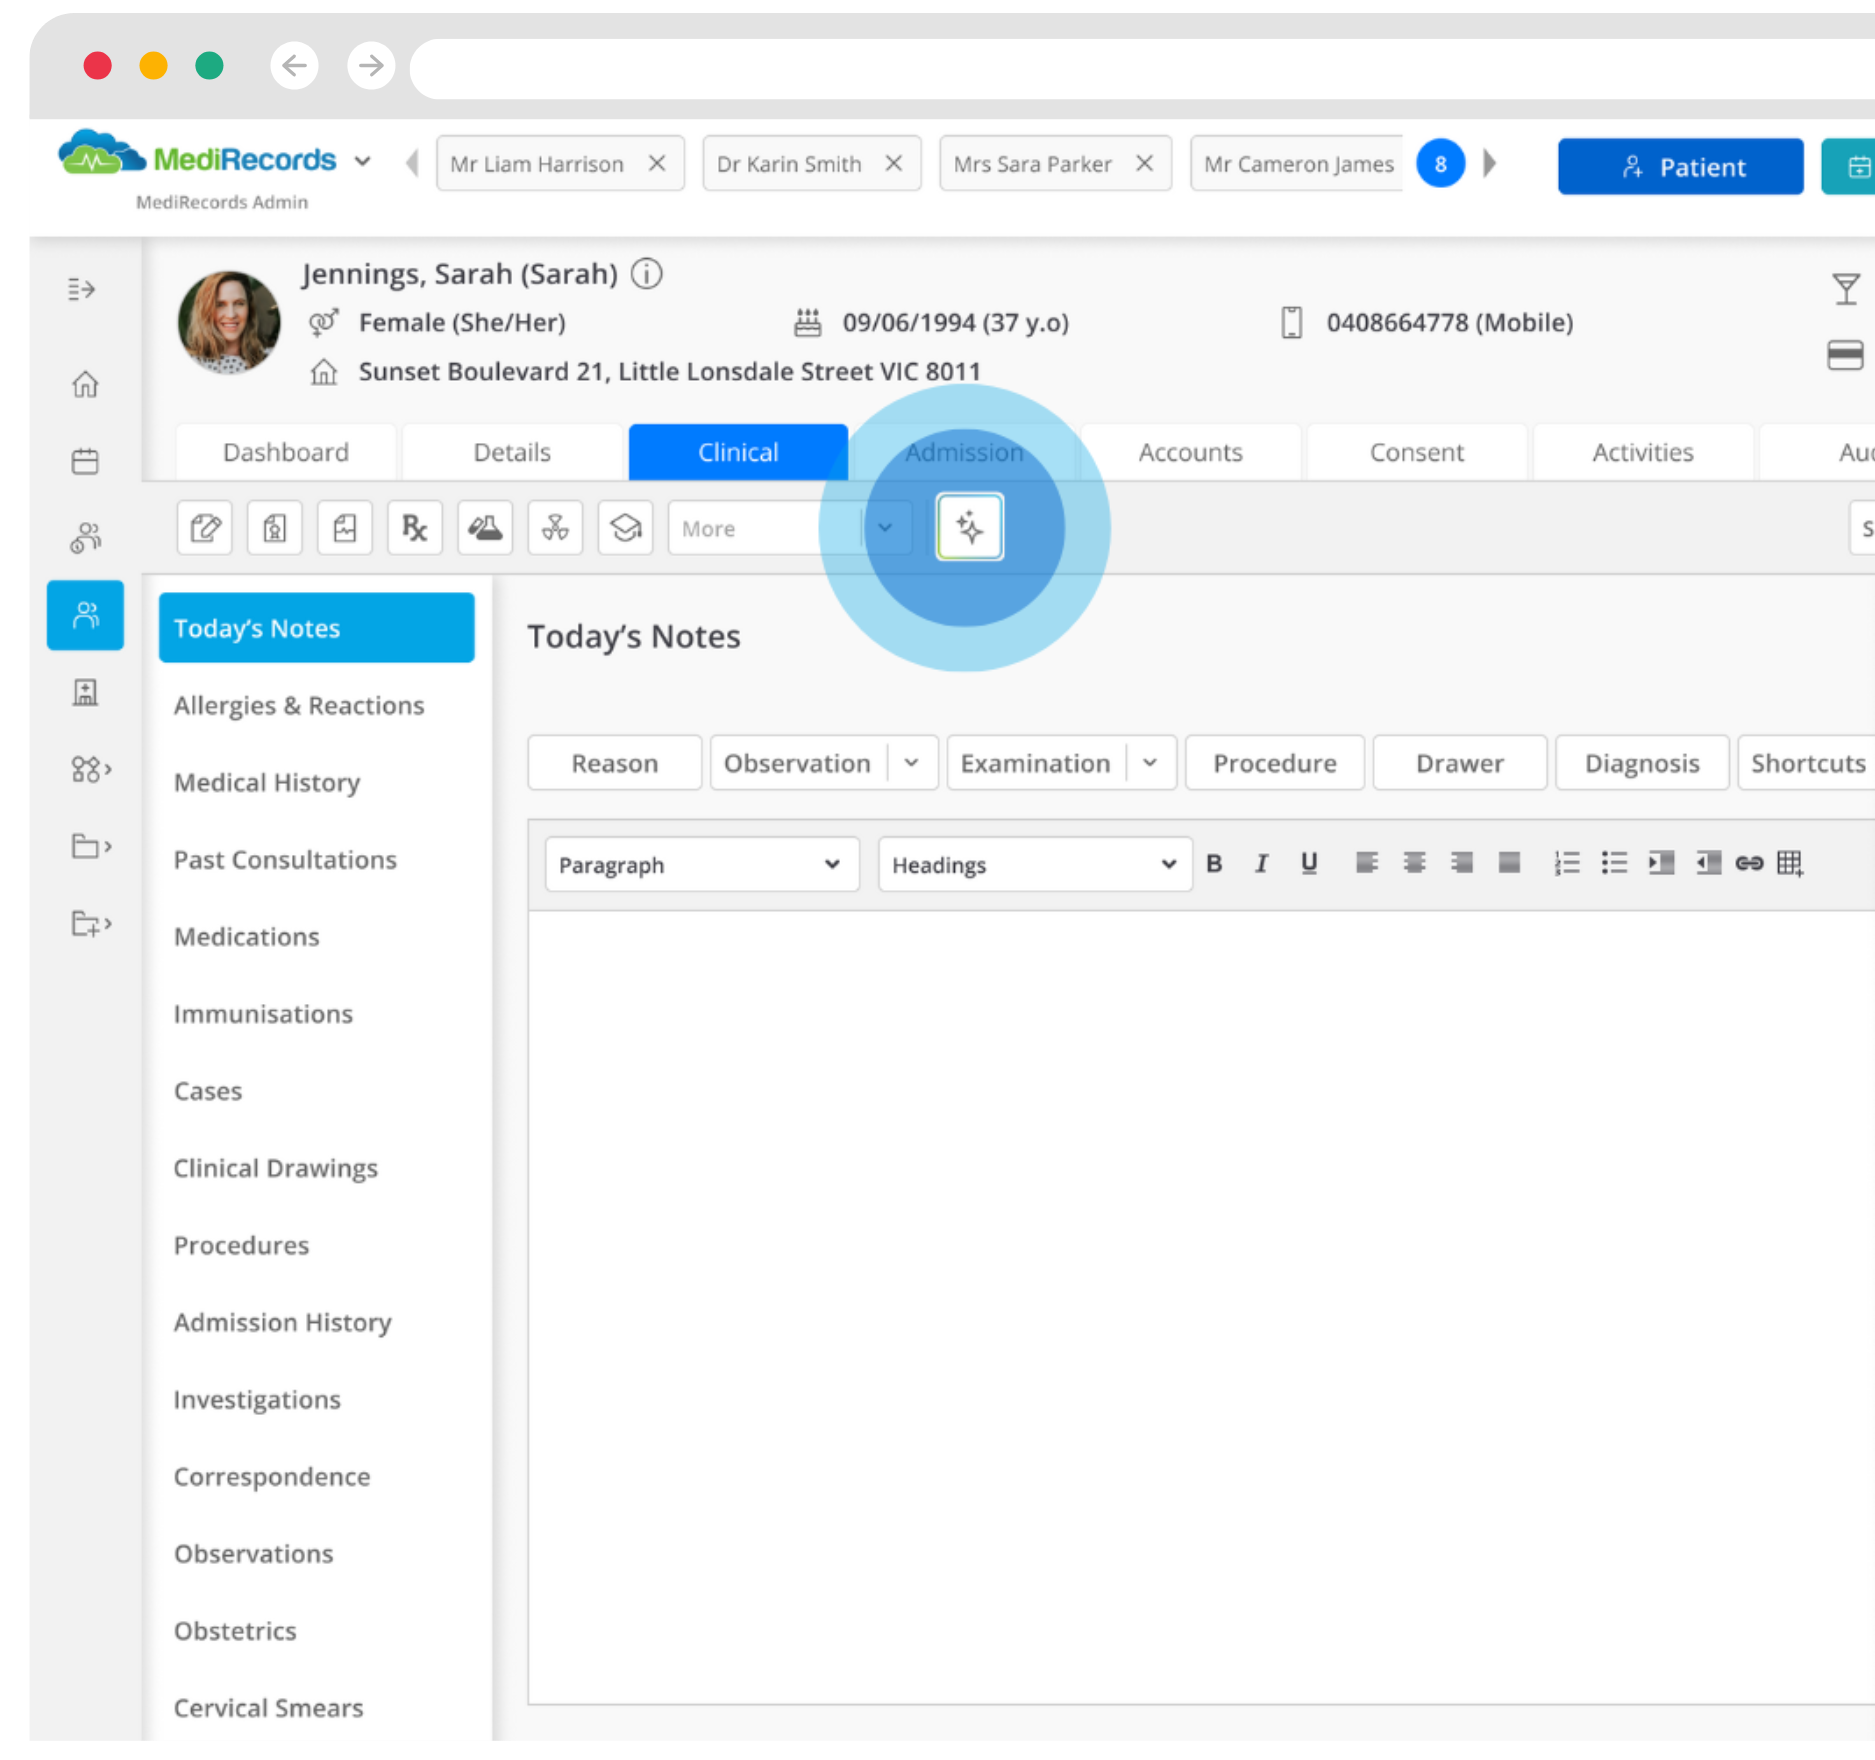Expand the Observation dropdown arrow
Screen dimensions: 1875x1760
tap(912, 763)
